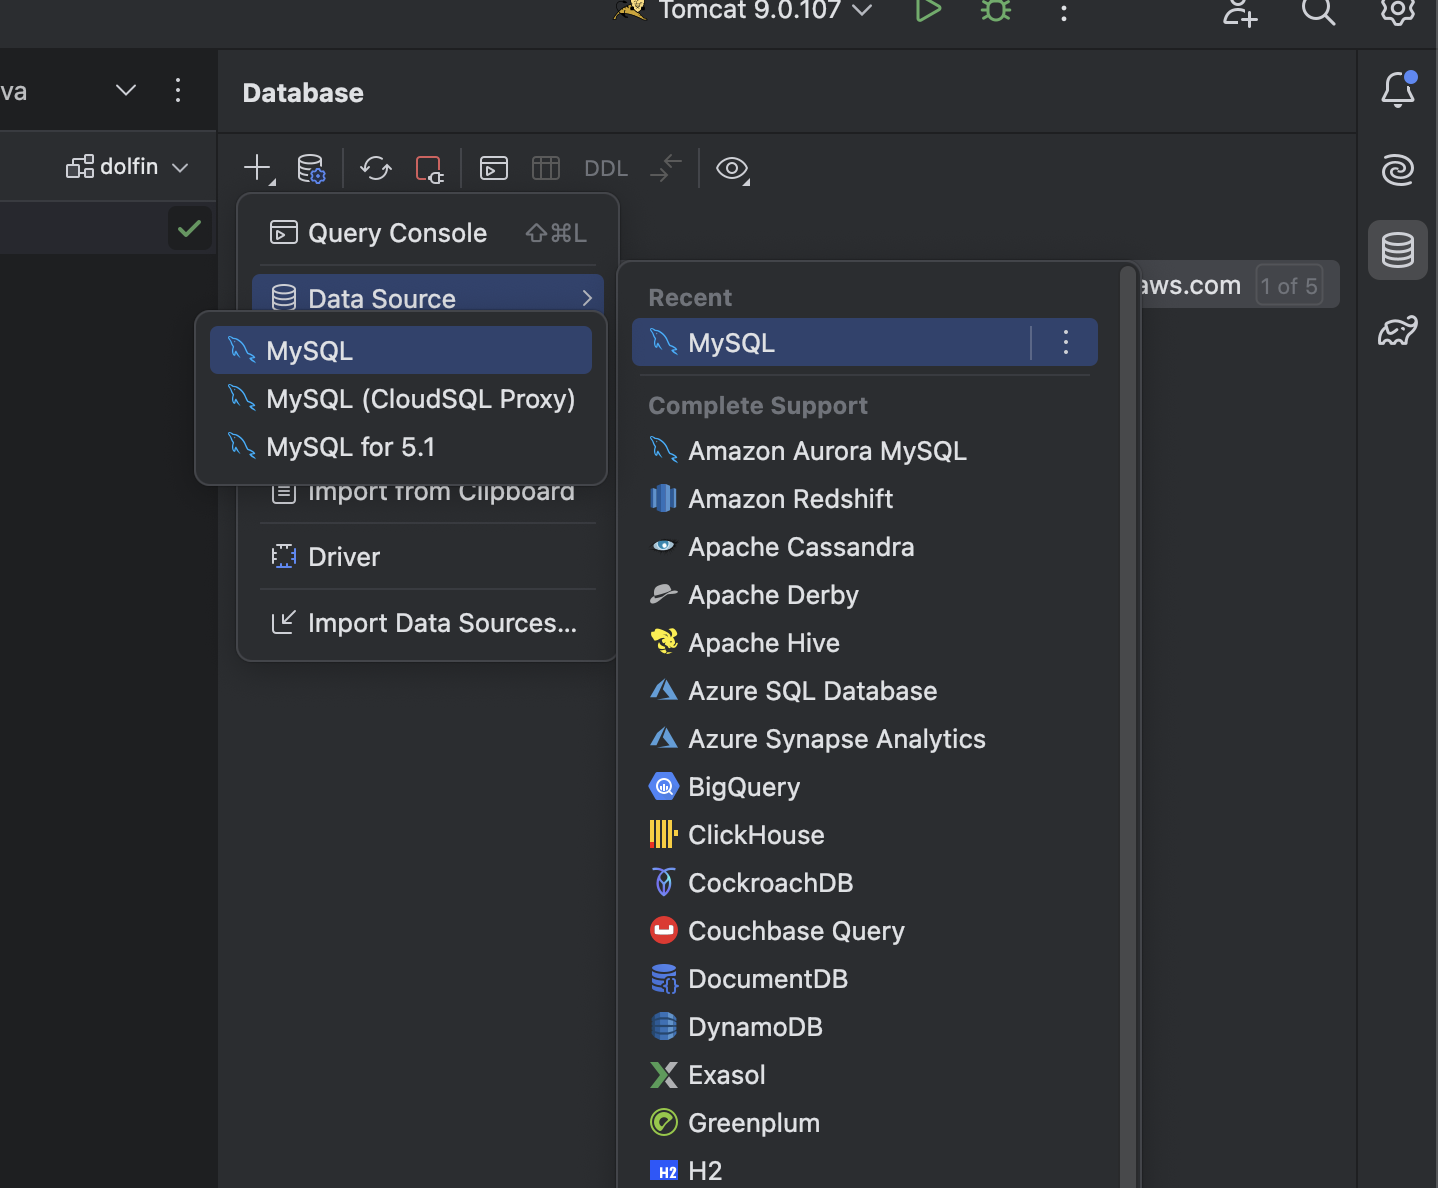1438x1188 pixels.
Task: Click the Refresh icon in Database toolbar
Action: click(376, 168)
